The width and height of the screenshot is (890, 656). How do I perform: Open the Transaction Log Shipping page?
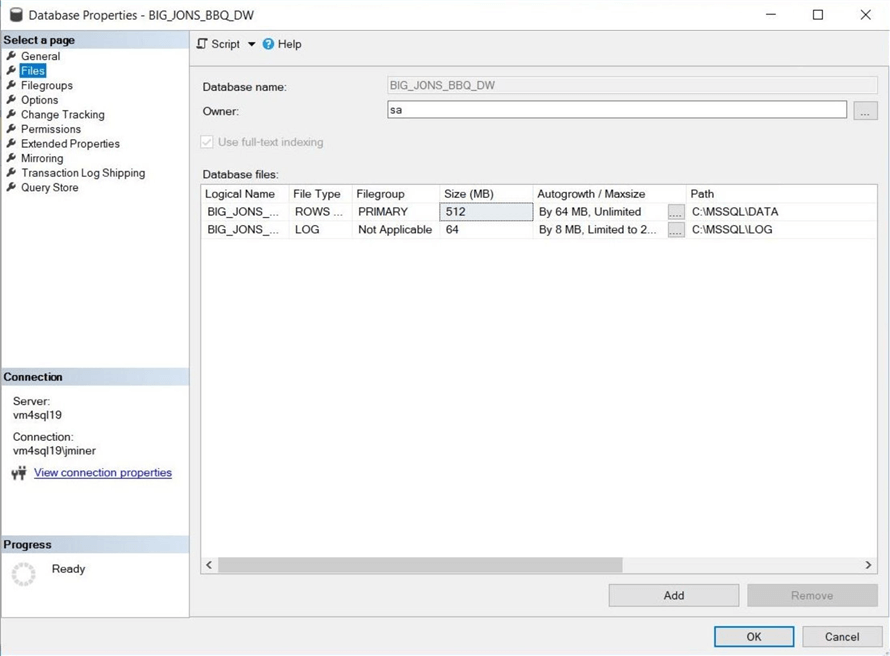click(81, 172)
